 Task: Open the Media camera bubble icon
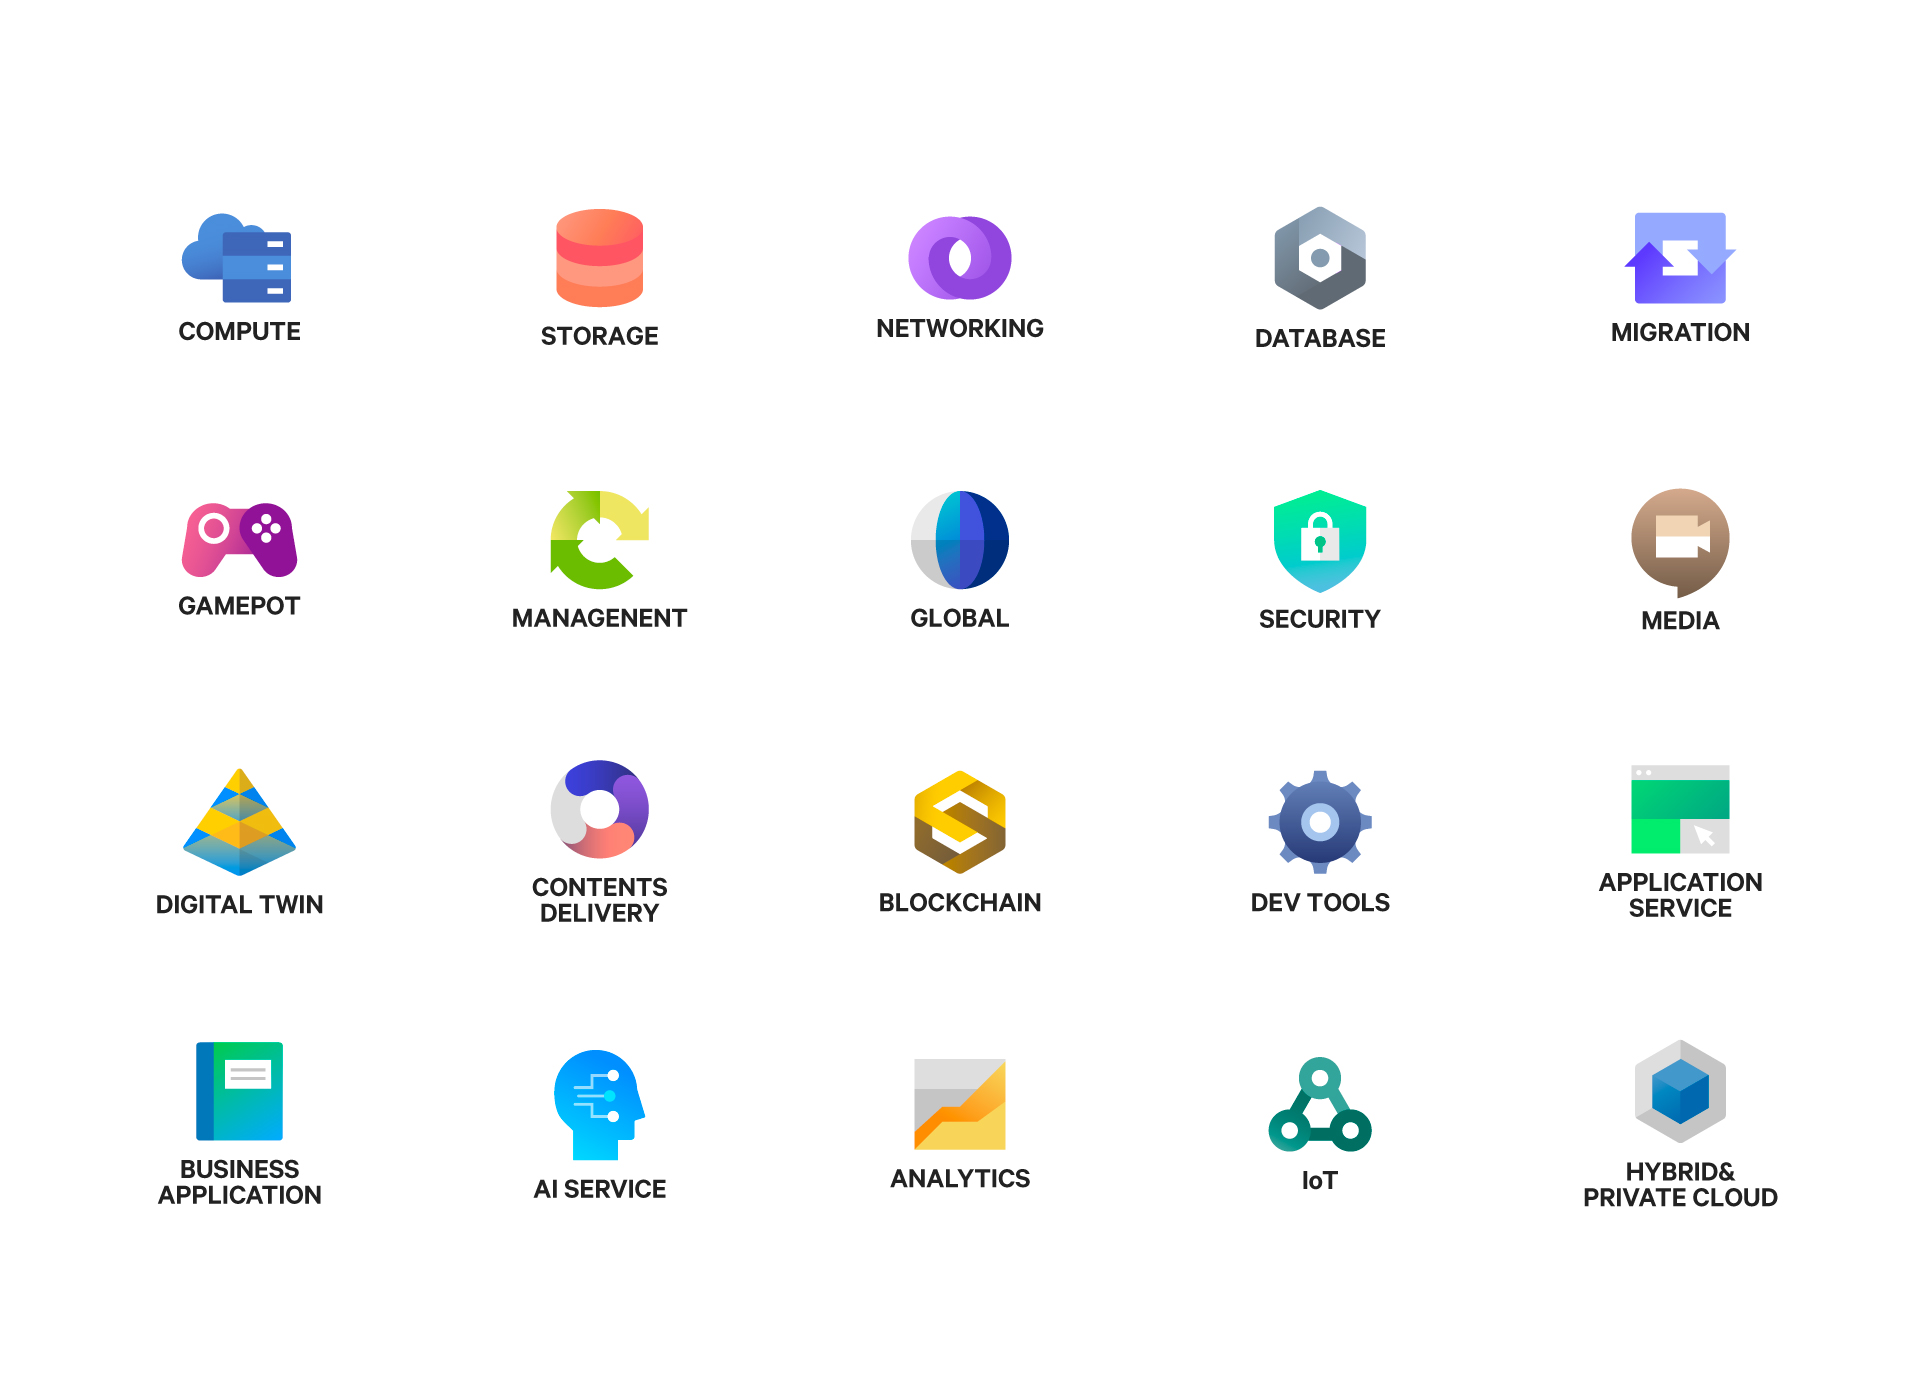click(x=1680, y=541)
